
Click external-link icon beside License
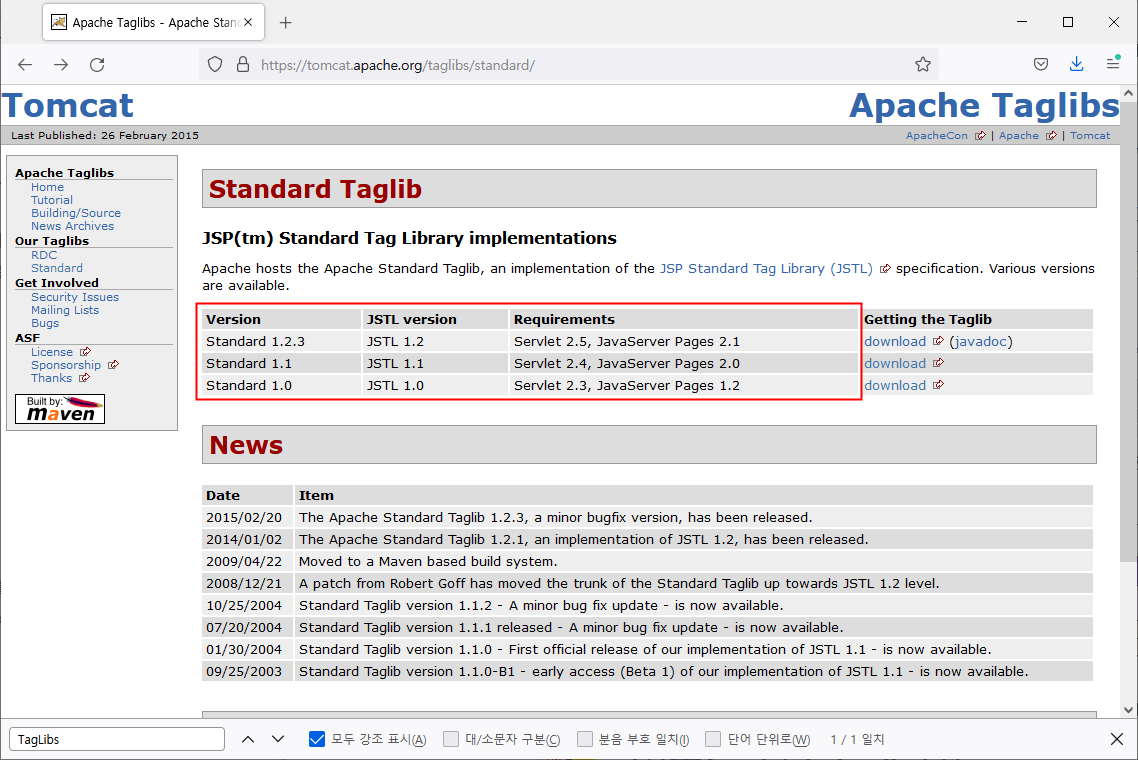click(85, 352)
